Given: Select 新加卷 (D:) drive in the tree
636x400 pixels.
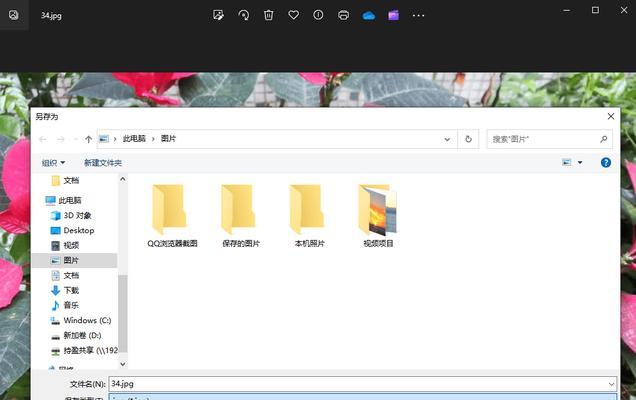Looking at the screenshot, I should coord(75,335).
